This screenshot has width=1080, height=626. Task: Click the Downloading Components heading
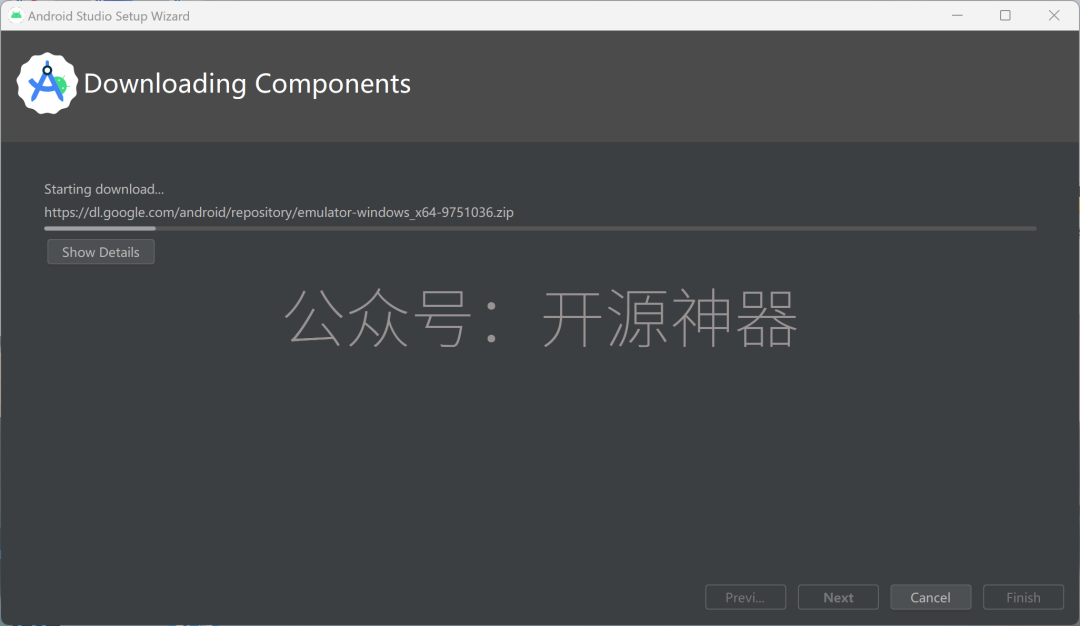tap(247, 84)
